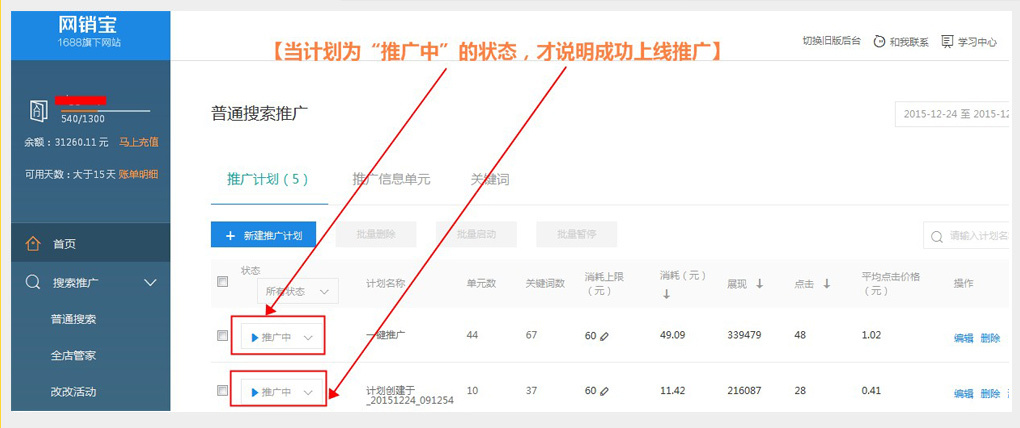
Task: Sort by 点击 using its arrow
Action: pyautogui.click(x=827, y=284)
